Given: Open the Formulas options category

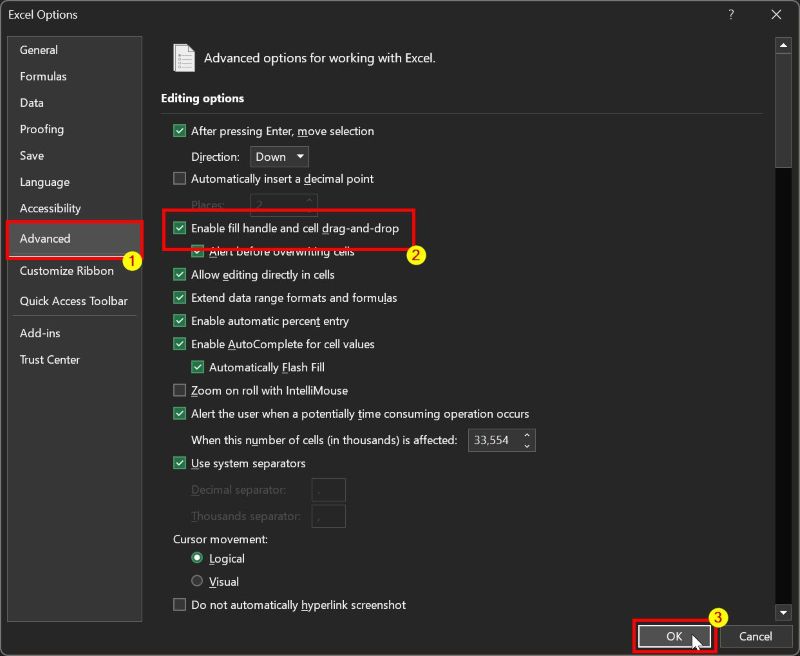Looking at the screenshot, I should point(43,76).
